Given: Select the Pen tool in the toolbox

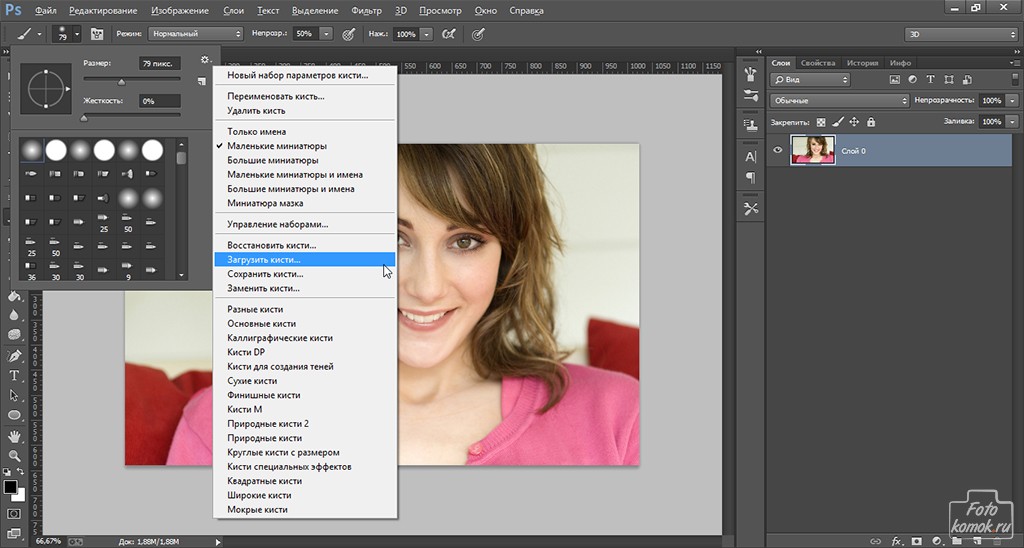Looking at the screenshot, I should [x=14, y=356].
